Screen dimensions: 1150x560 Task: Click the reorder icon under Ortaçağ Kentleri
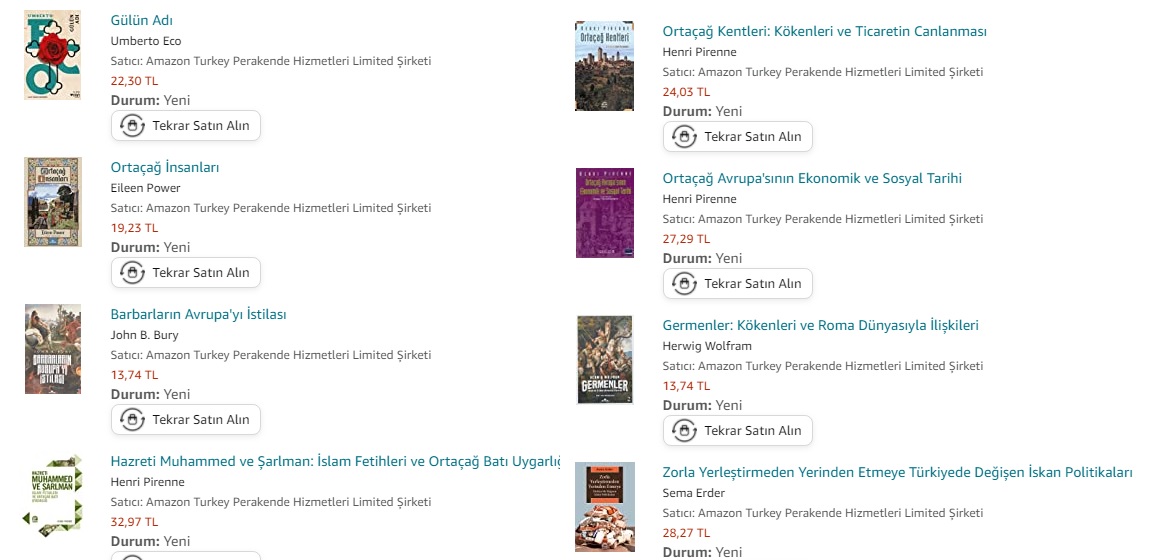[684, 136]
